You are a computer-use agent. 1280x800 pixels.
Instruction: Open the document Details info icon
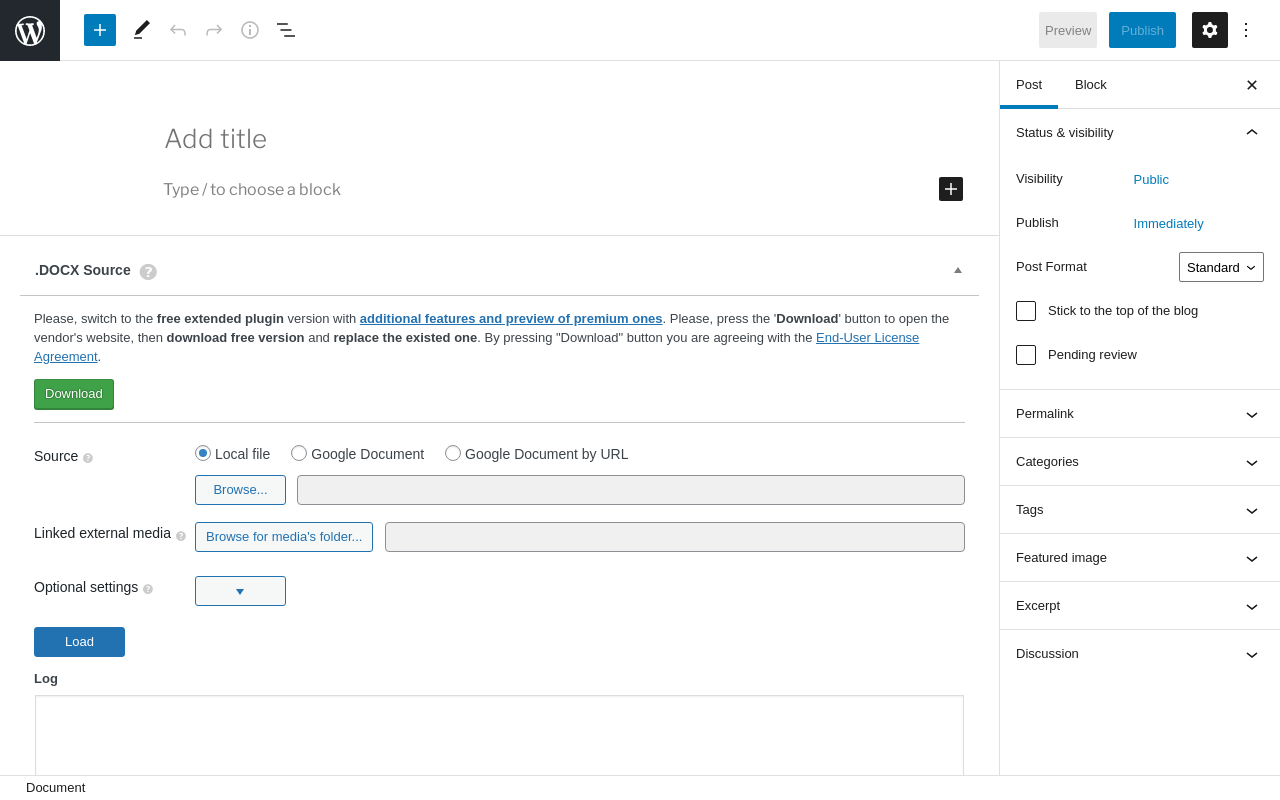coord(250,30)
